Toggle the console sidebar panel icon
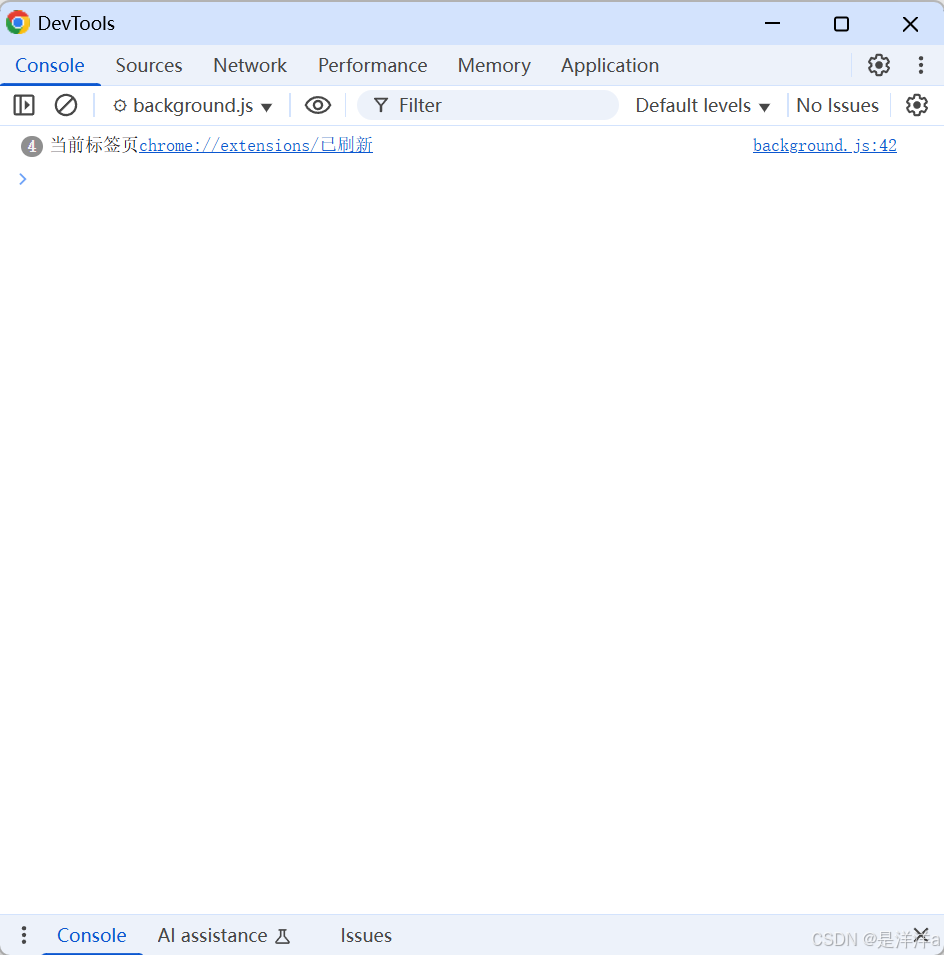 point(24,105)
